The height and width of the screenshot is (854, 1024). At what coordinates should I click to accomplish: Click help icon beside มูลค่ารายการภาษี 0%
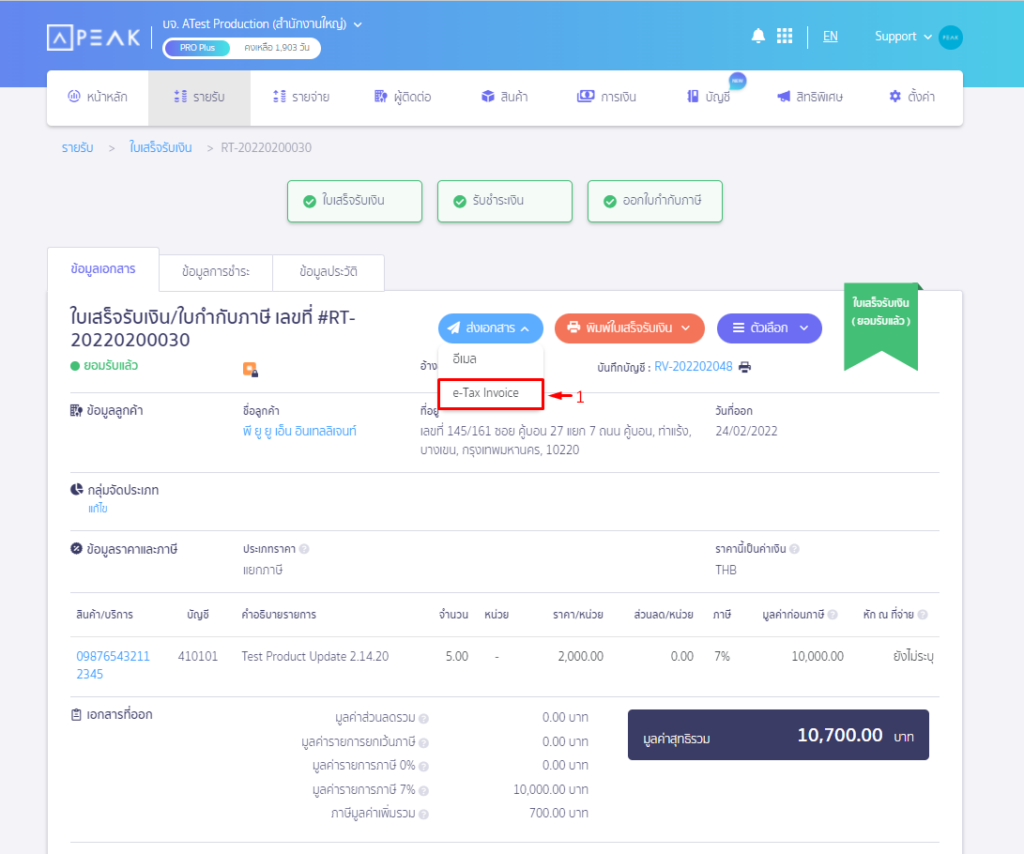[x=423, y=767]
